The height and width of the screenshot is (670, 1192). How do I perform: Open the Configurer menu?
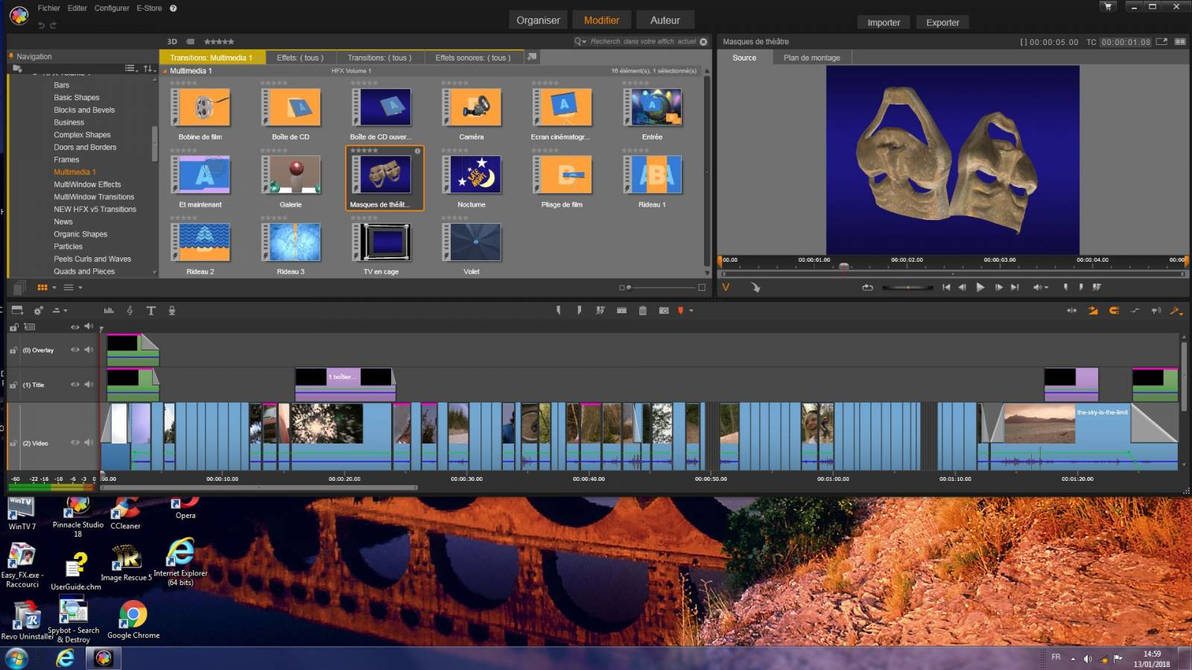pos(112,8)
